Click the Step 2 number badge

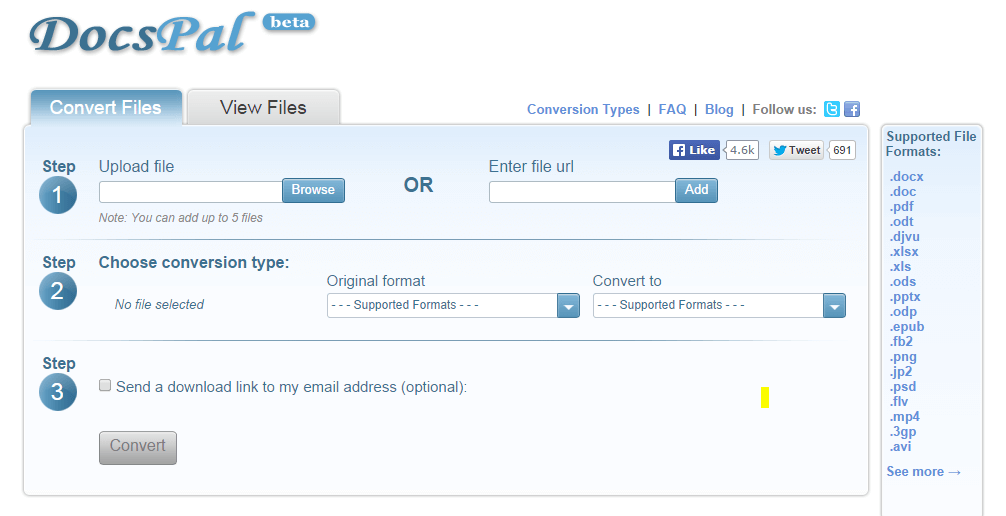[x=58, y=291]
